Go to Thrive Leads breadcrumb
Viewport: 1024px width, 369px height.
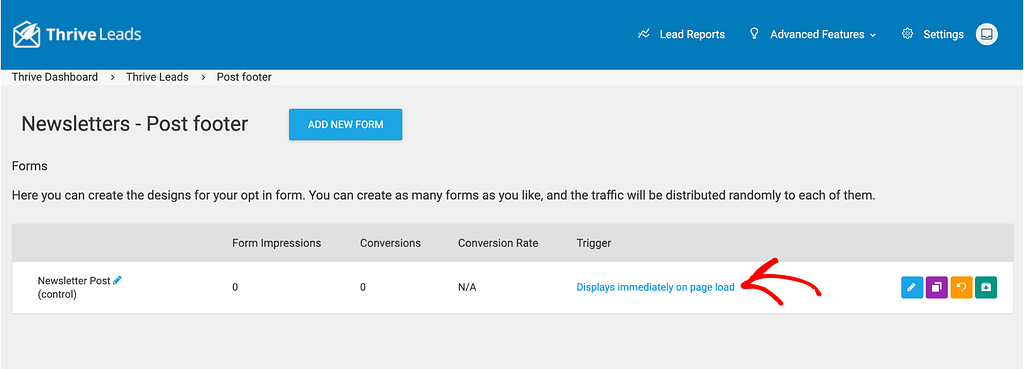157,77
